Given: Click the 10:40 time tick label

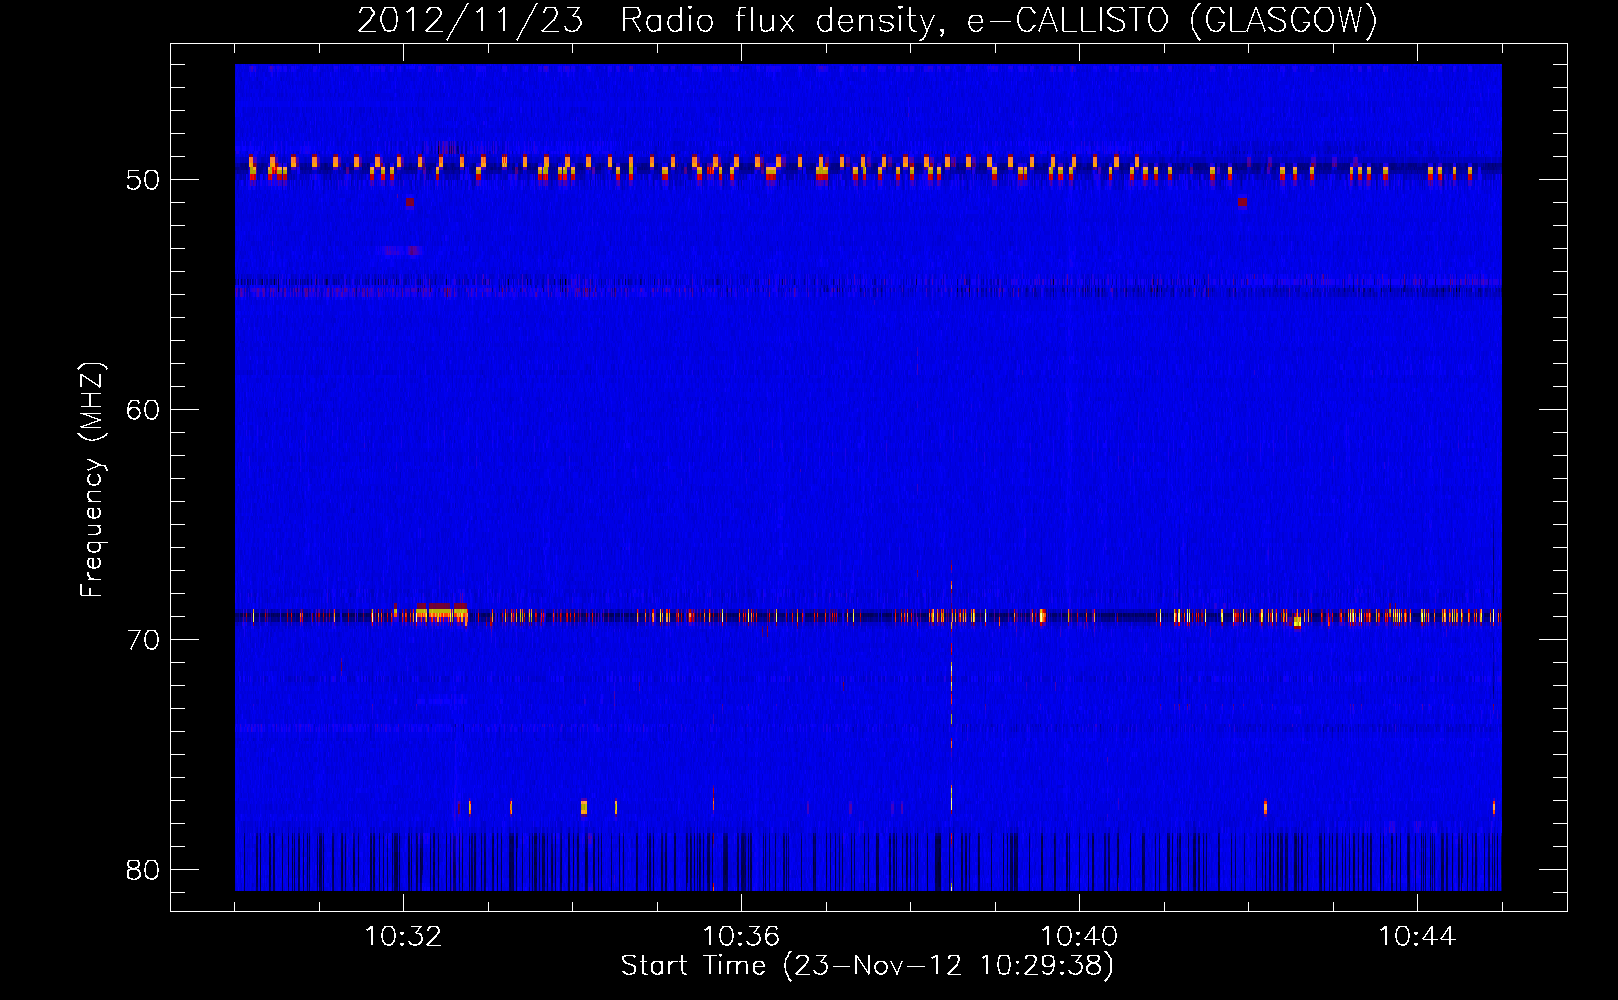Looking at the screenshot, I should tap(1079, 937).
